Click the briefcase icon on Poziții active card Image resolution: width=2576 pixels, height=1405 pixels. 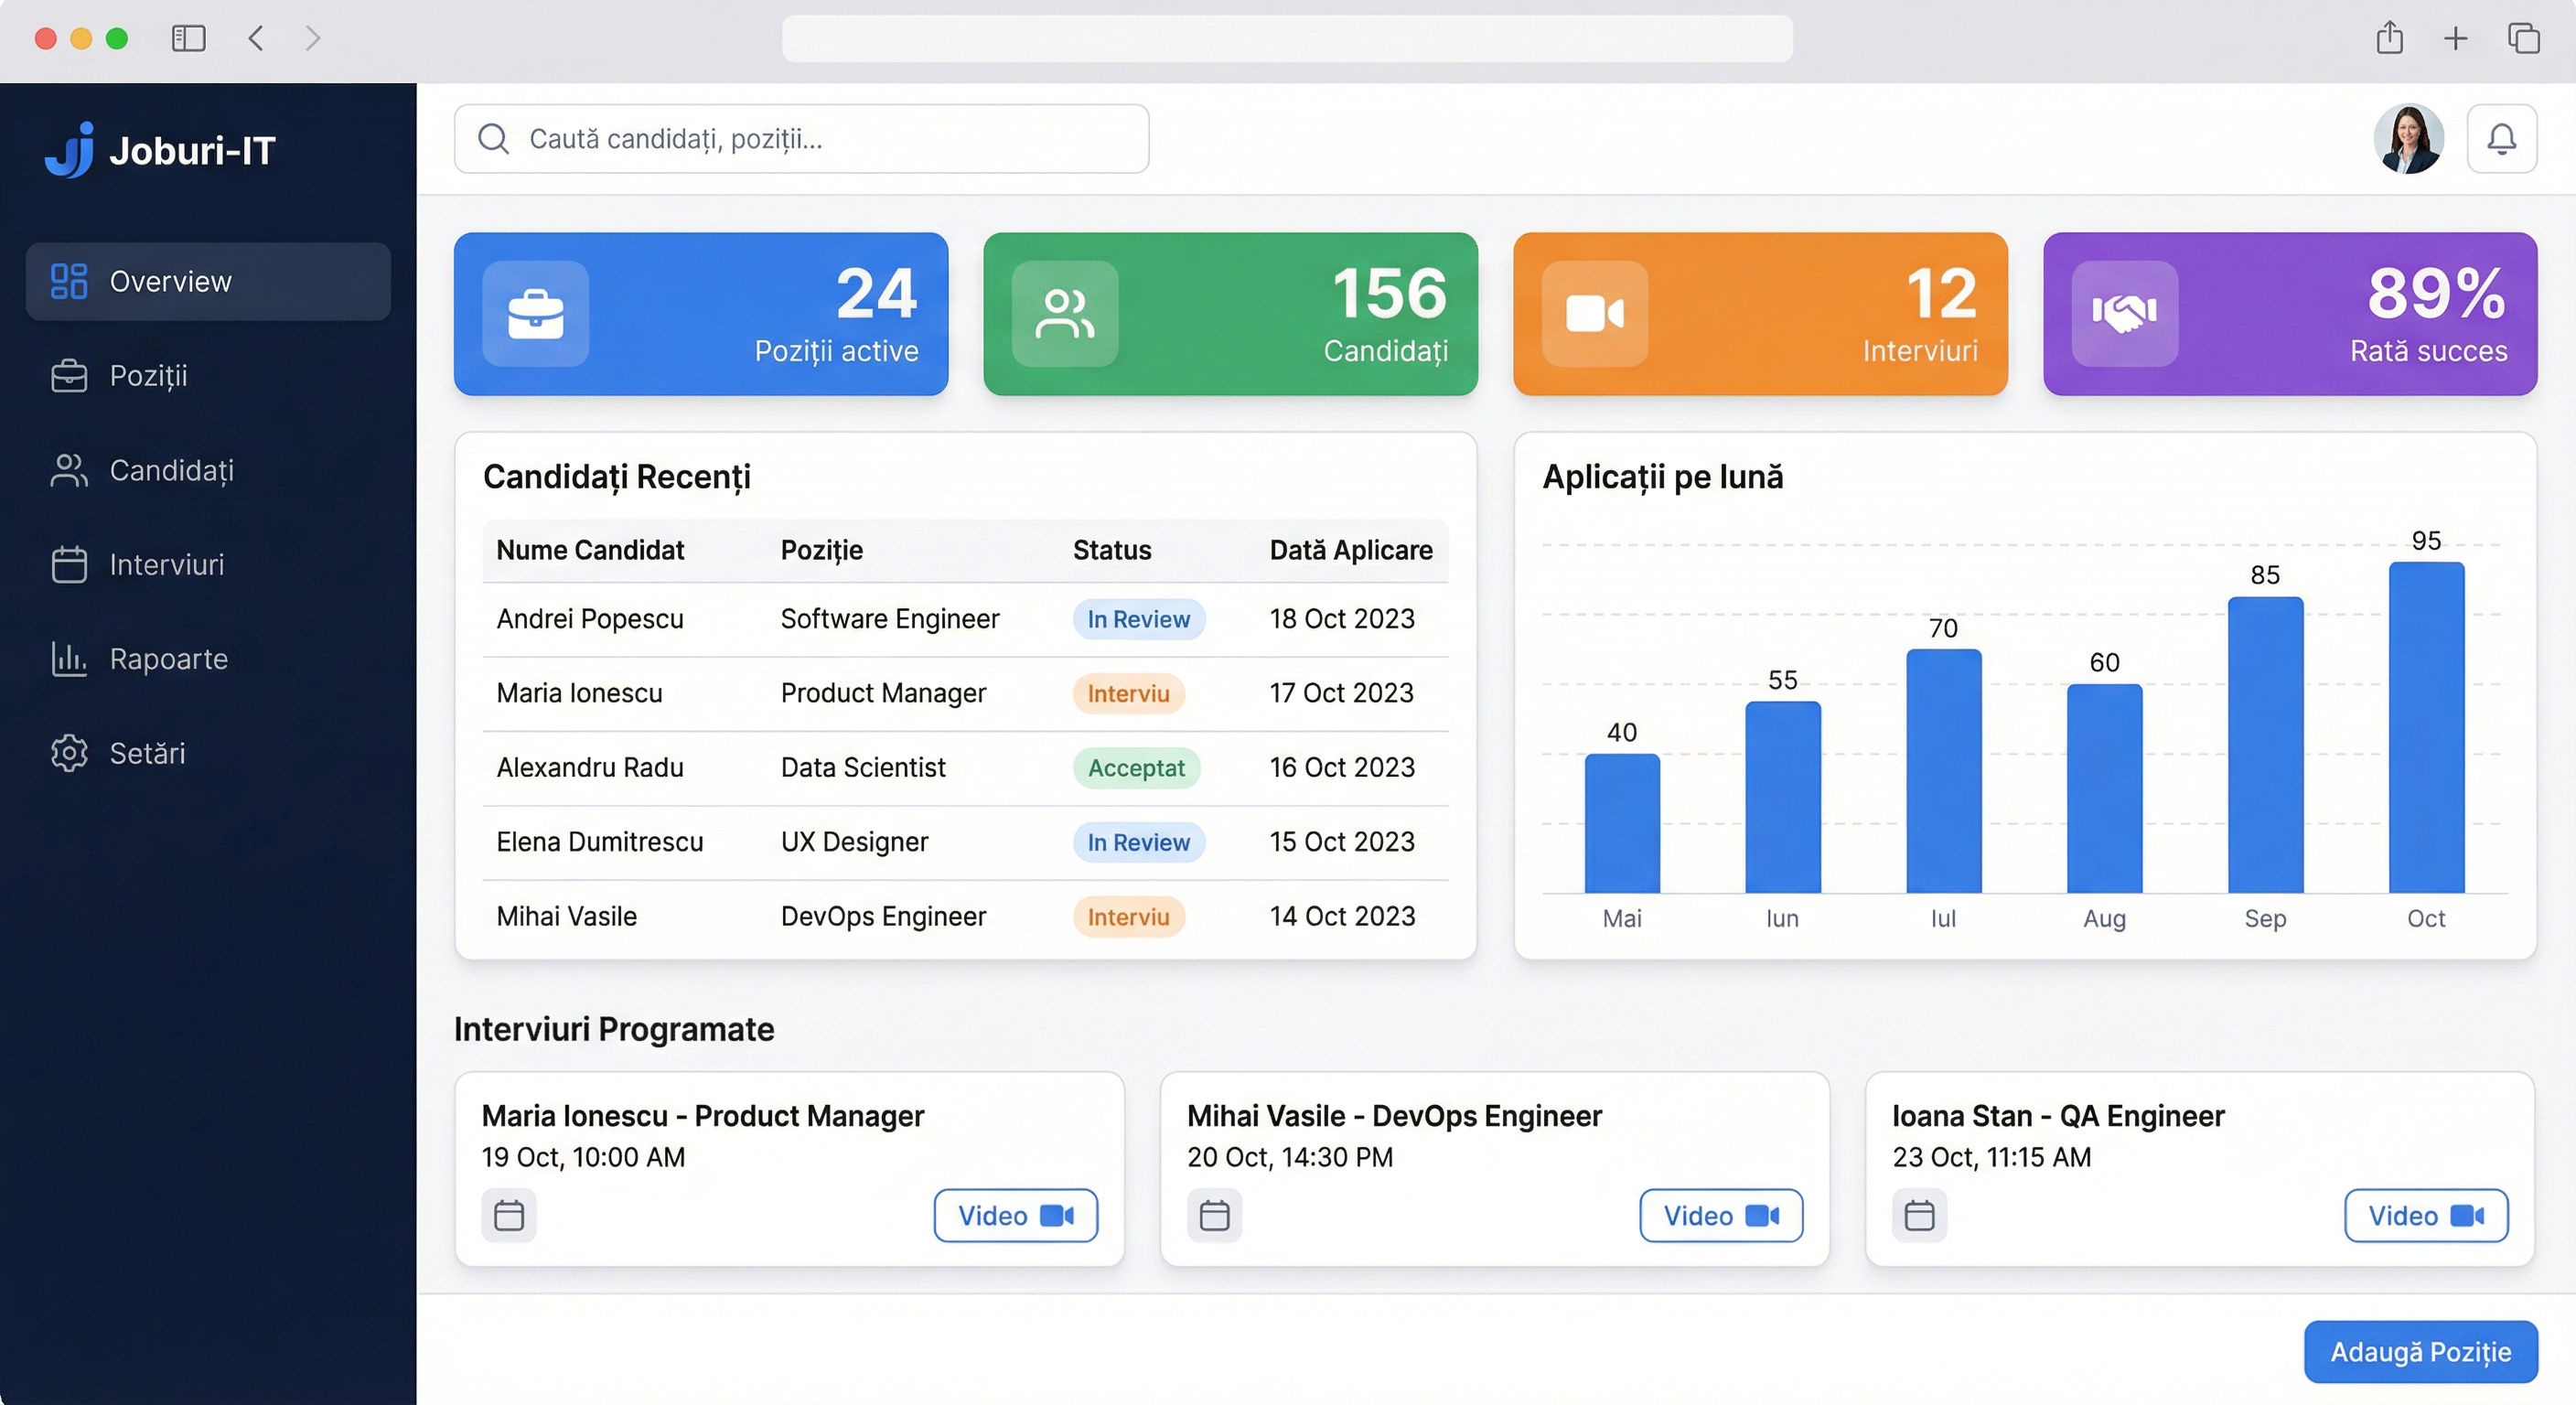[x=535, y=314]
